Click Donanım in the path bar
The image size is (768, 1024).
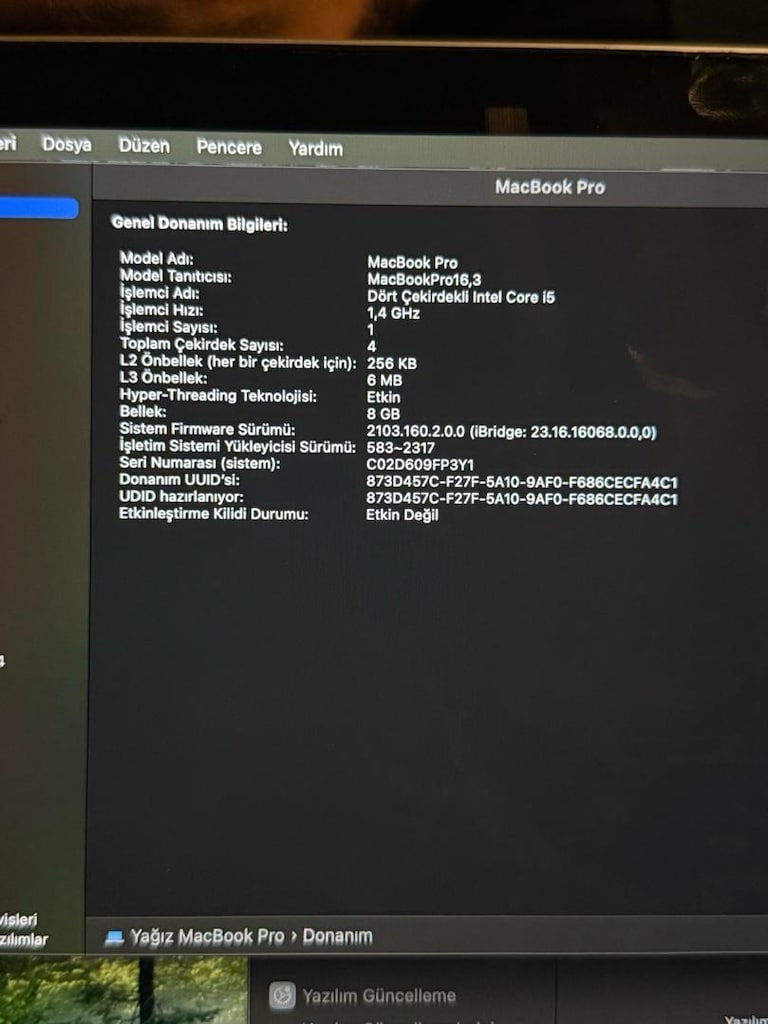coord(337,936)
